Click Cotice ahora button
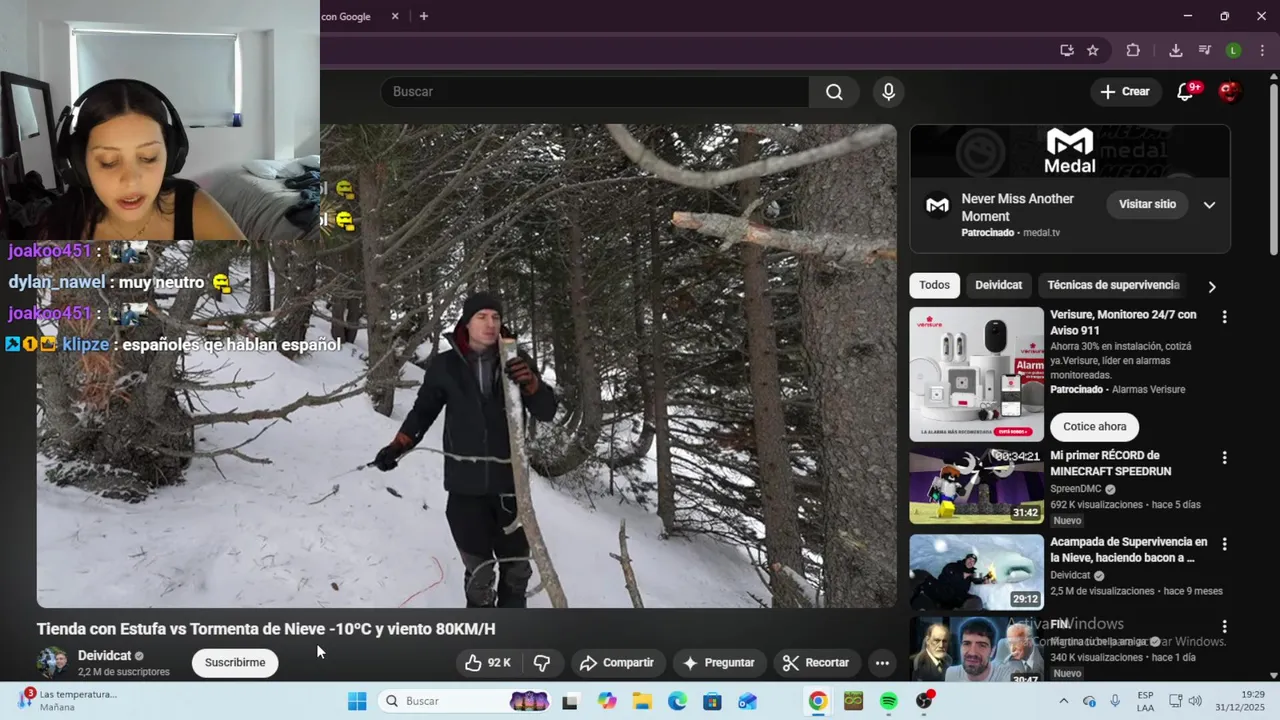1280x720 pixels. [x=1094, y=427]
